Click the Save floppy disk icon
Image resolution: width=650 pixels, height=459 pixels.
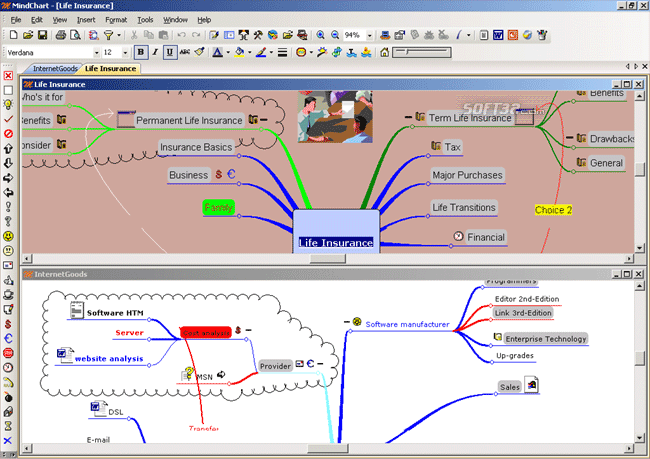point(42,35)
